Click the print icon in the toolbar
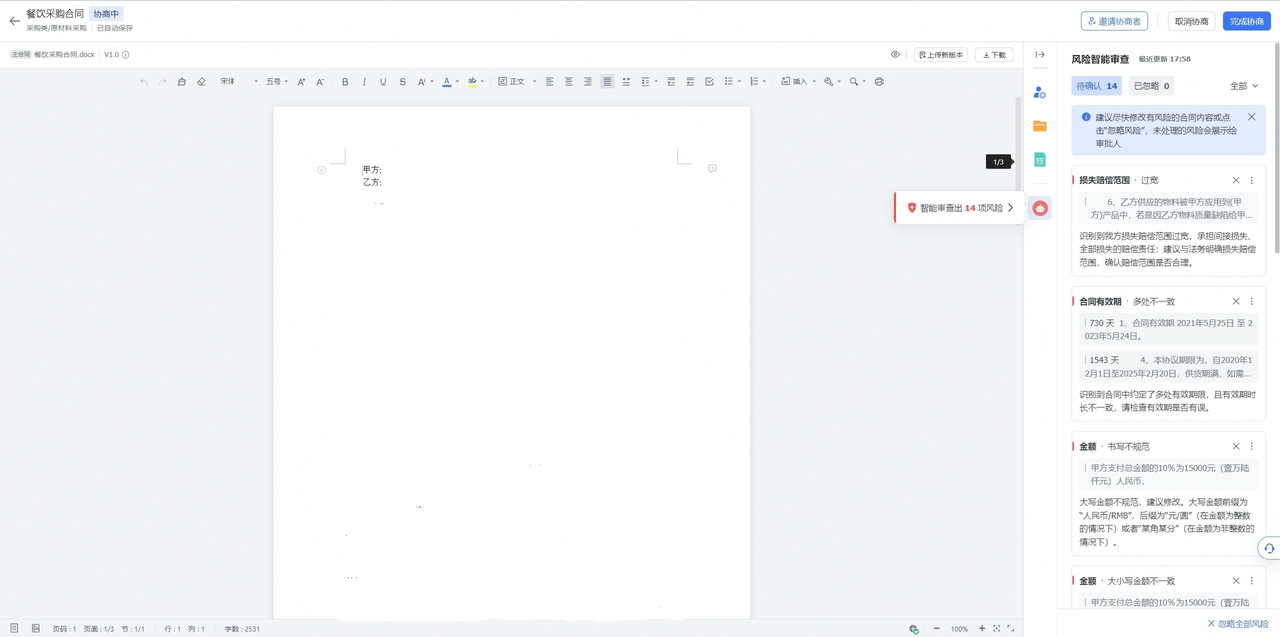Viewport: 1280px width, 637px height. (x=879, y=82)
